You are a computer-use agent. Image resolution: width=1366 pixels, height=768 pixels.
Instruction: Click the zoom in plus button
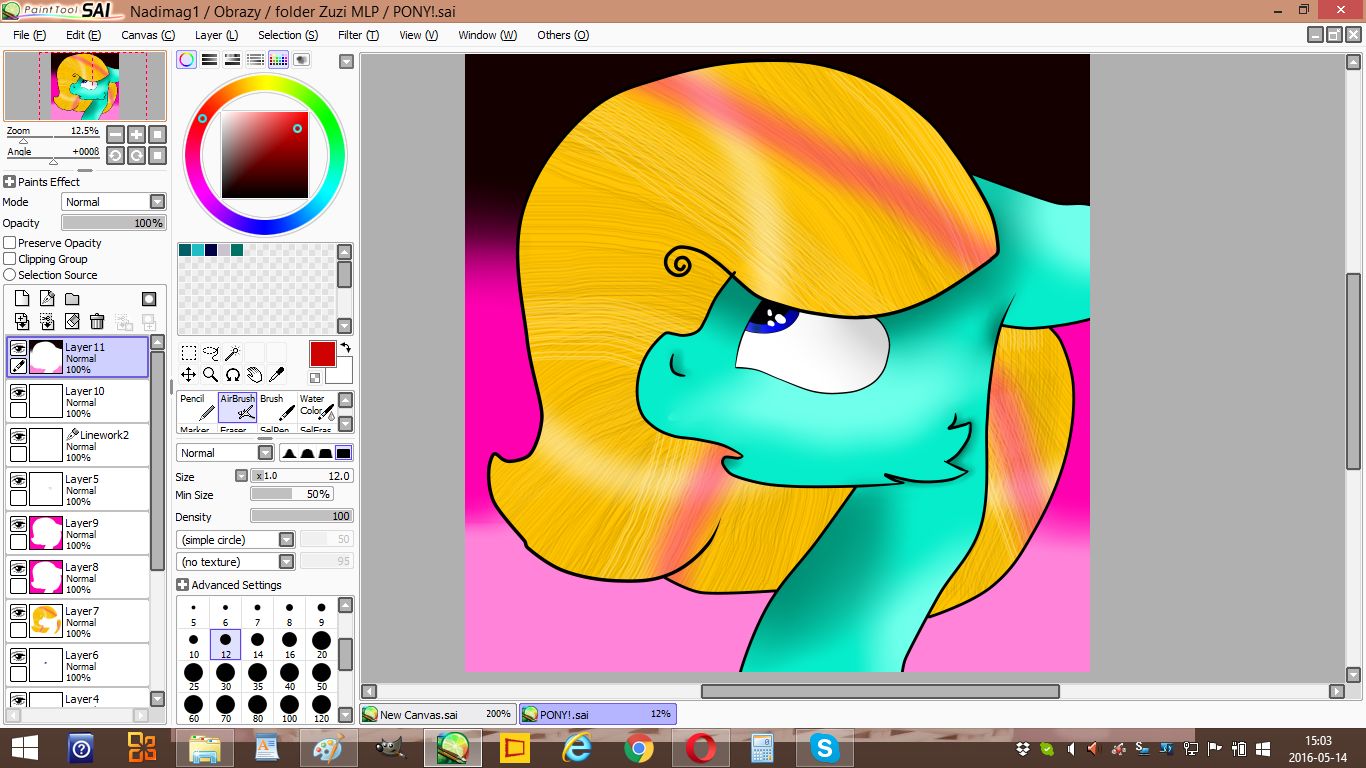[x=137, y=134]
